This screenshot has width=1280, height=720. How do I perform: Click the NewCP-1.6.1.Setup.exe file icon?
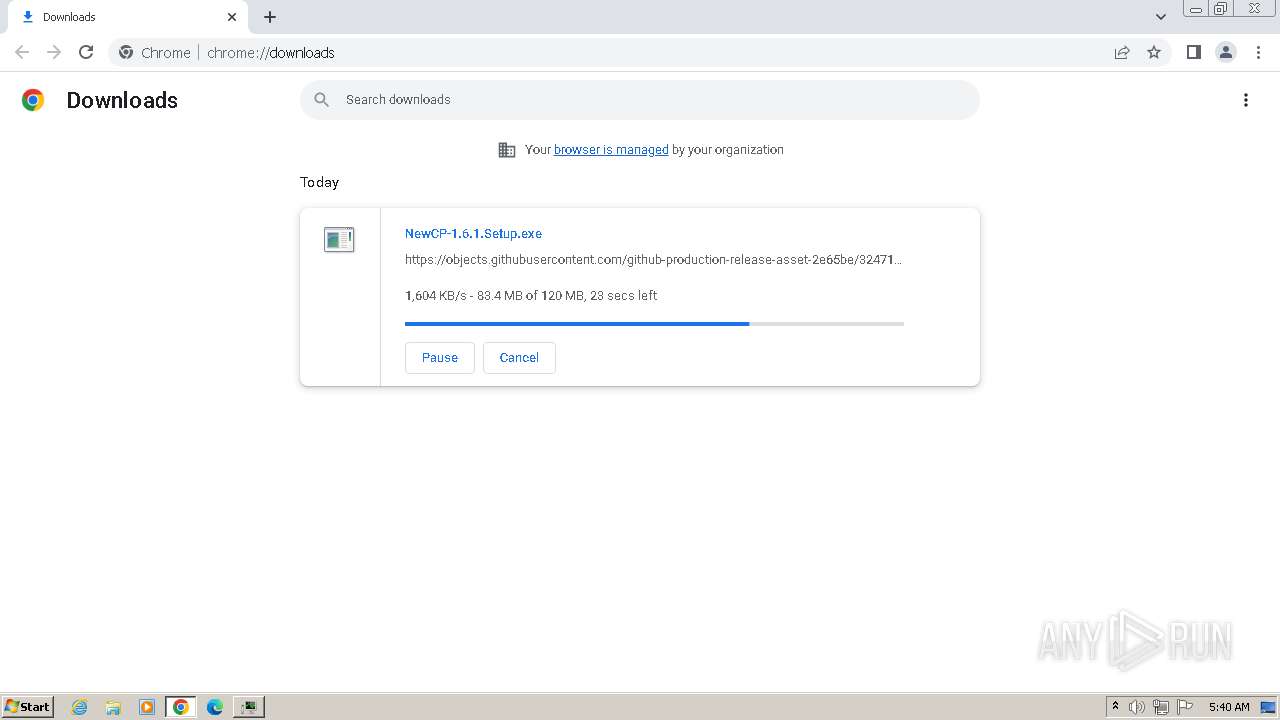point(339,240)
